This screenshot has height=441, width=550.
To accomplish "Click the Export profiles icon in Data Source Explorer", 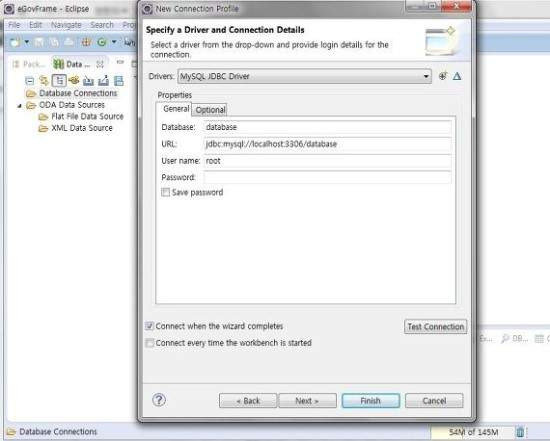I will coord(103,81).
